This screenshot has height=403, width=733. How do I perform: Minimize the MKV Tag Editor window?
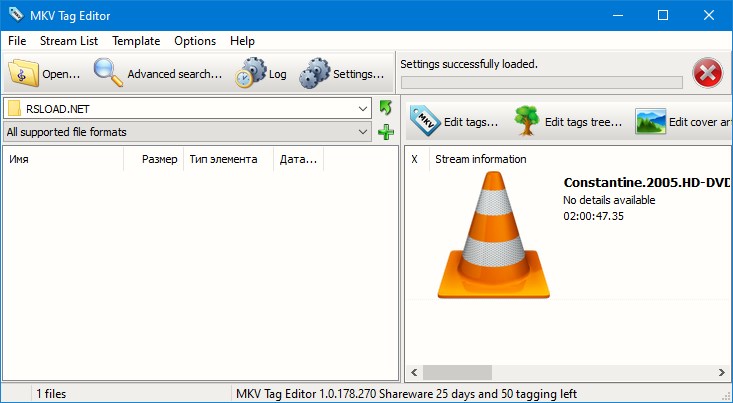pos(618,15)
